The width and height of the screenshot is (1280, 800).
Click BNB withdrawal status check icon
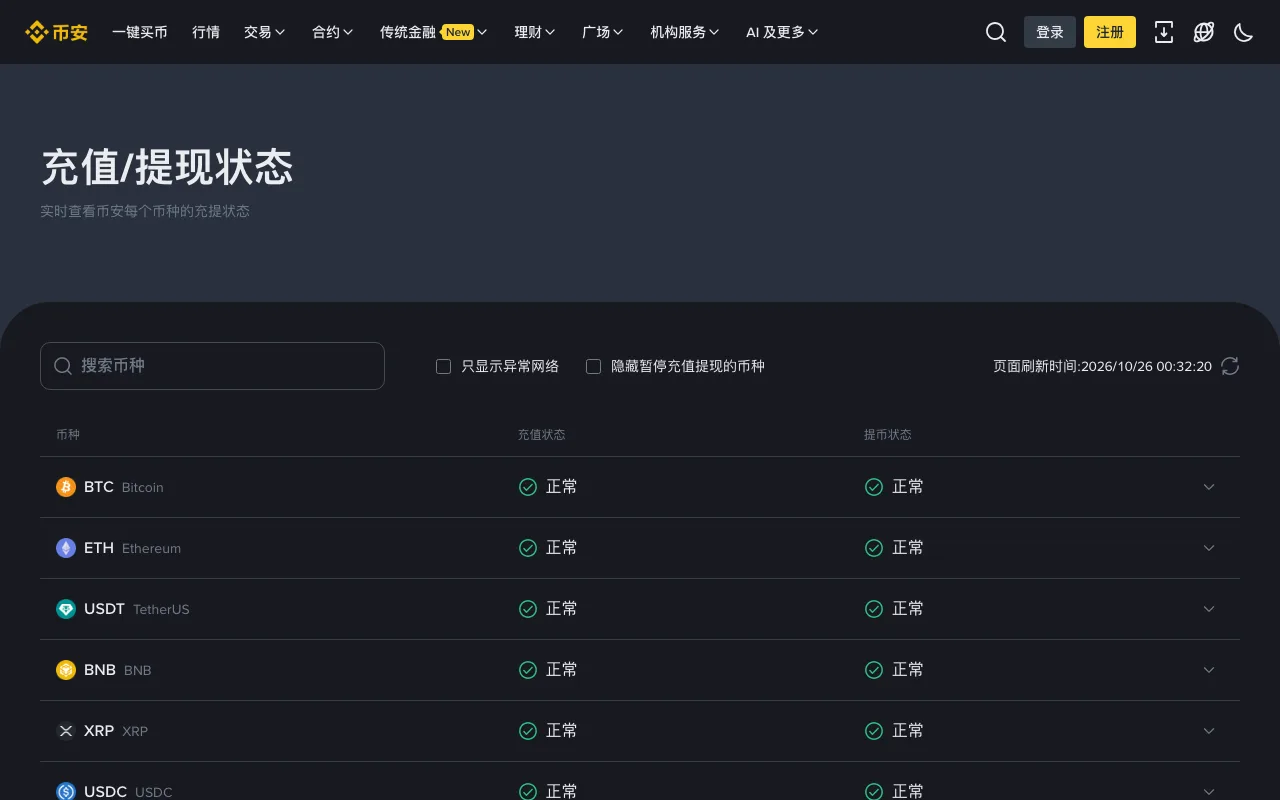pyautogui.click(x=874, y=670)
